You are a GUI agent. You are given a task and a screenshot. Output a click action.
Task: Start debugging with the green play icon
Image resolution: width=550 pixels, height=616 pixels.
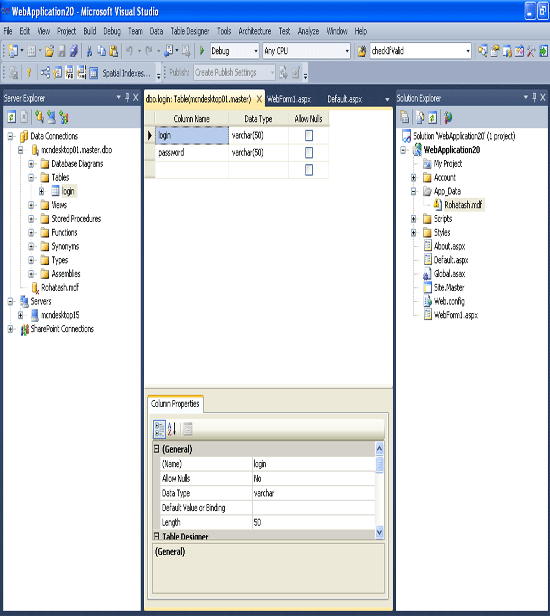(x=202, y=51)
